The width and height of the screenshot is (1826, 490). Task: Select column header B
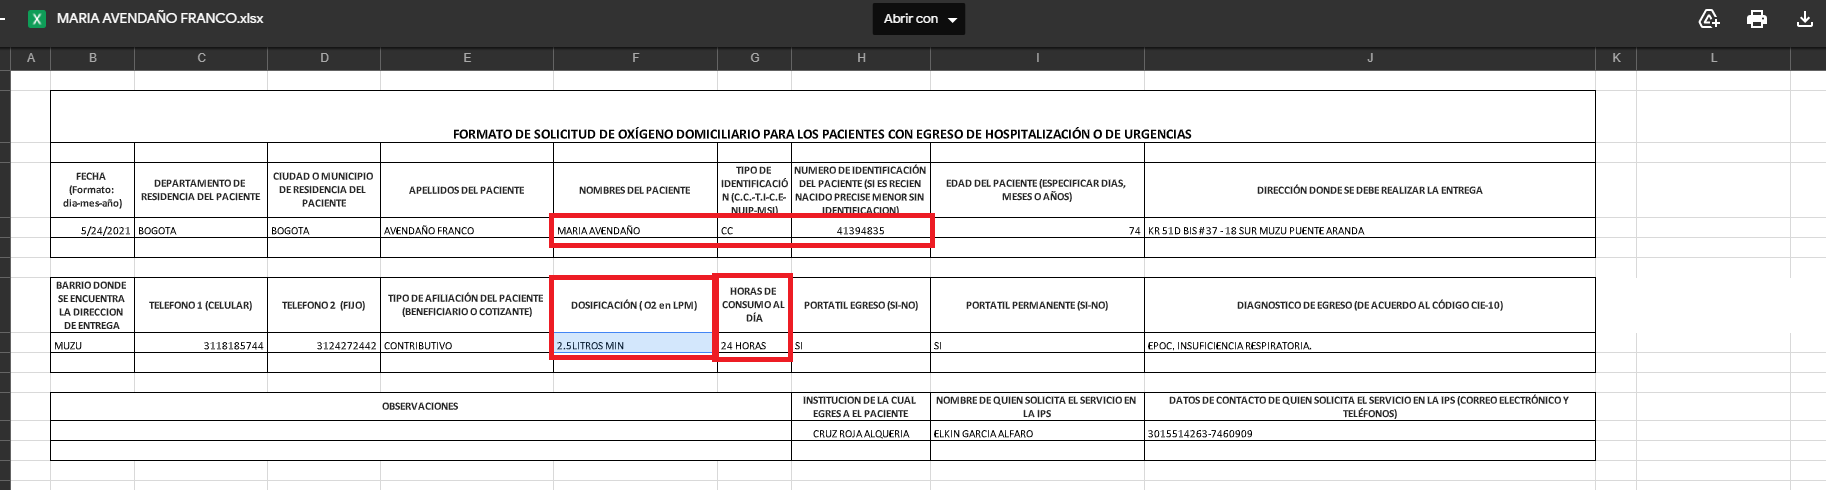93,58
